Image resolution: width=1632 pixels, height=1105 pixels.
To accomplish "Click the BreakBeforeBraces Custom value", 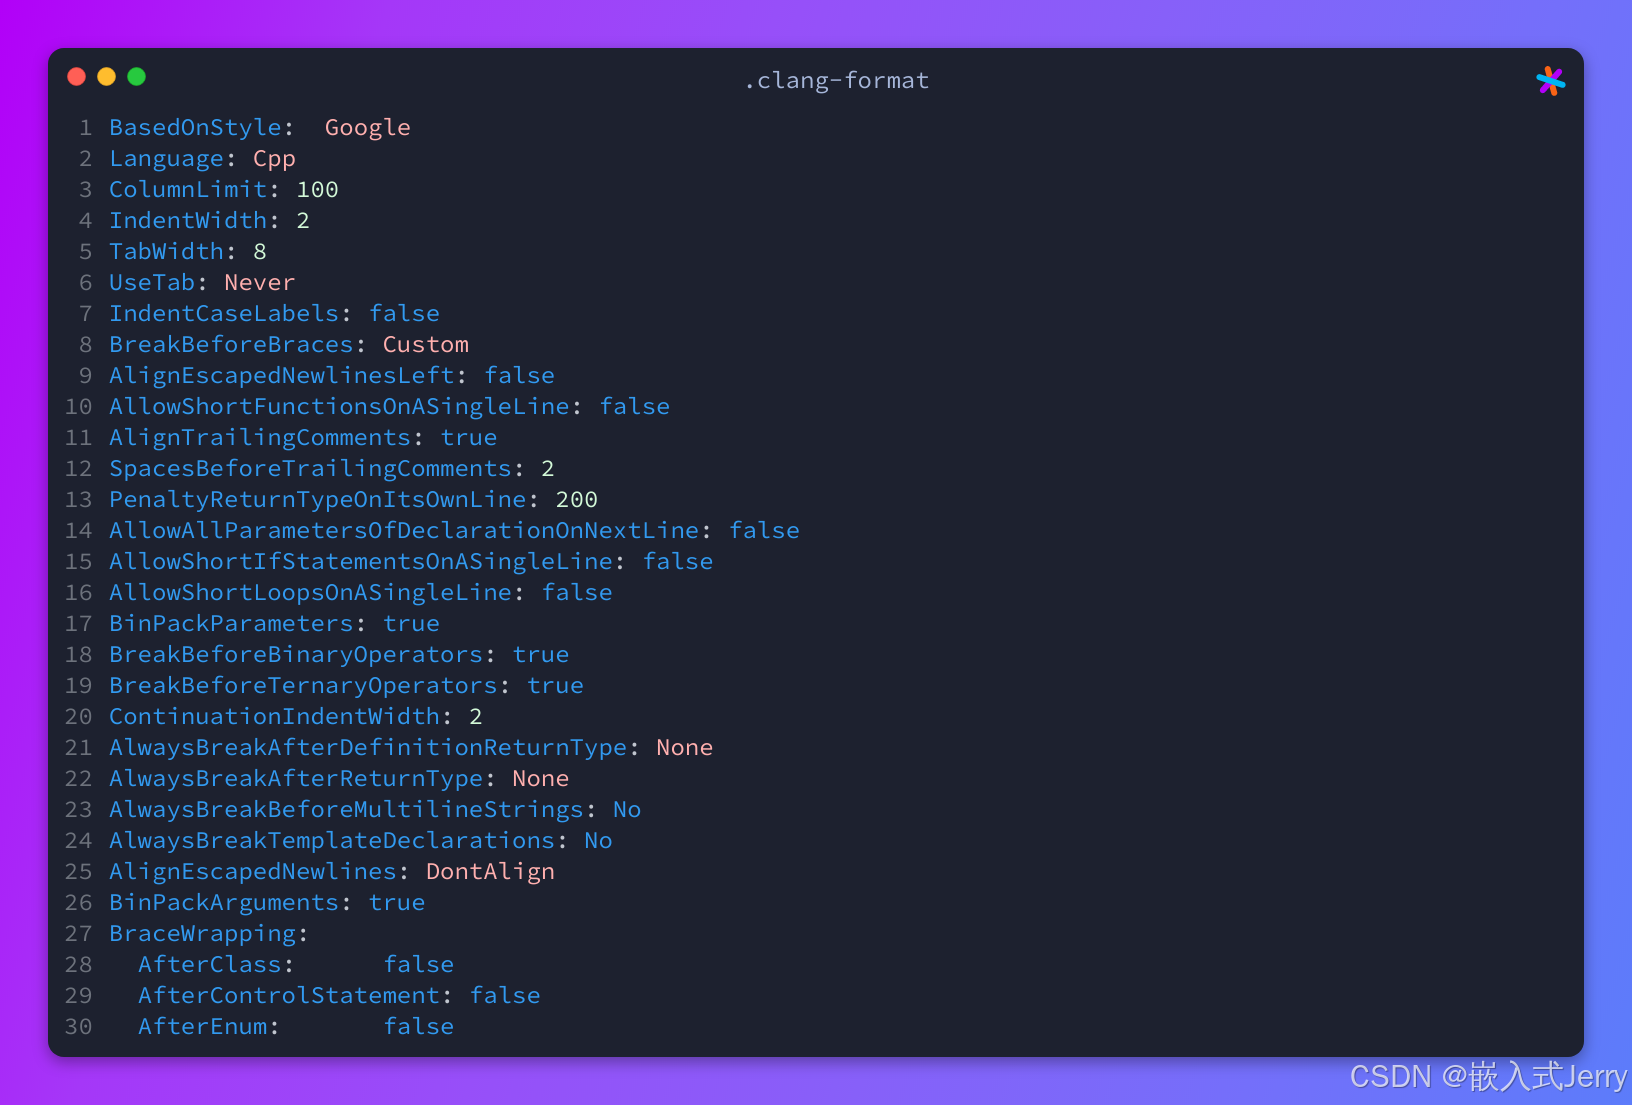I will pos(425,344).
